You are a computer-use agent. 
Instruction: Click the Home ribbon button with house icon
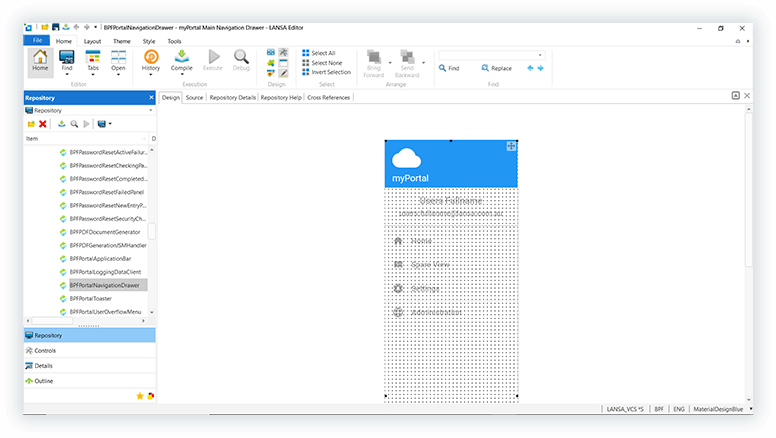point(40,61)
